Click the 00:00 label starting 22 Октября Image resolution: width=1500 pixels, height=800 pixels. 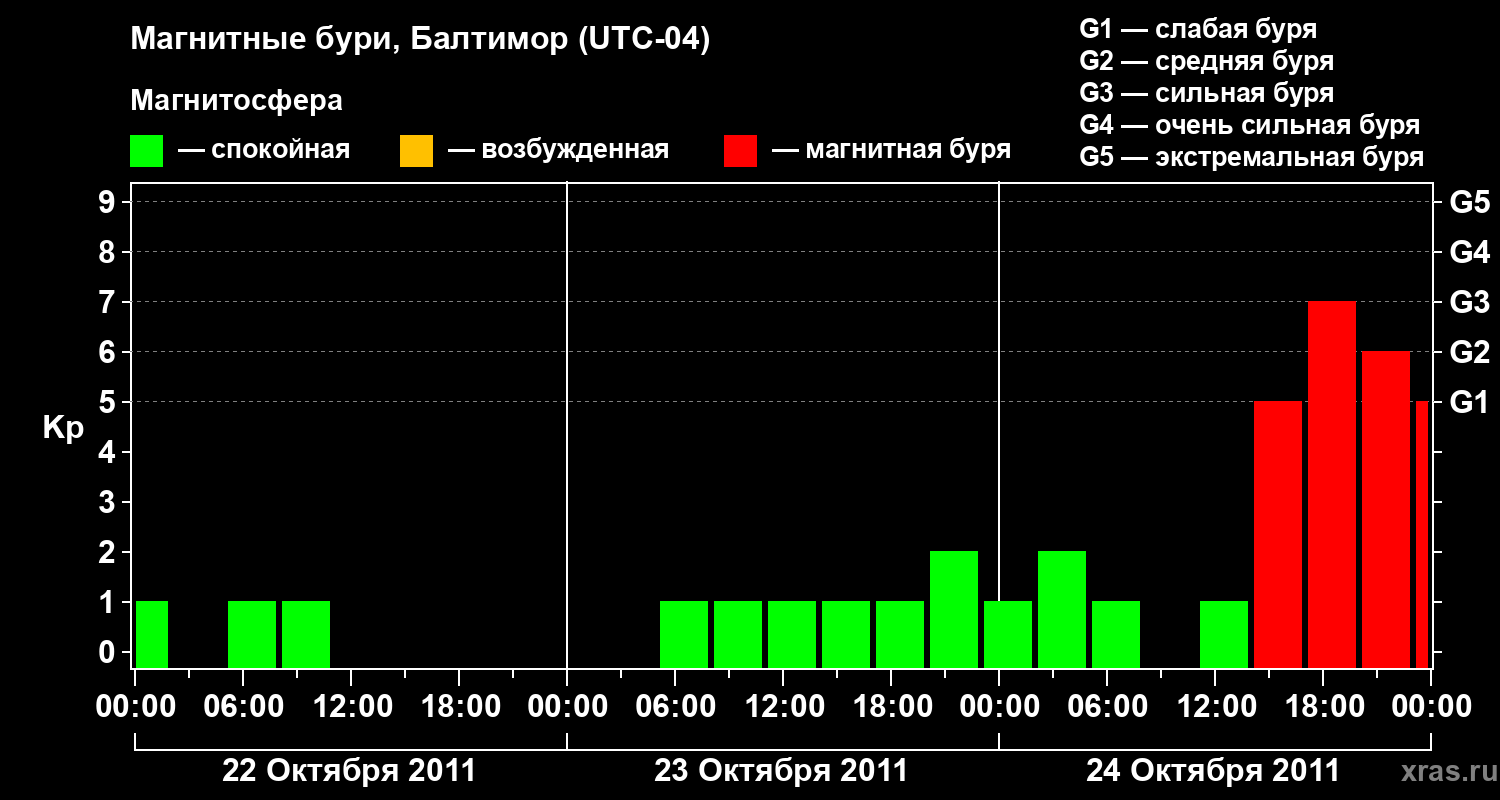pyautogui.click(x=136, y=707)
